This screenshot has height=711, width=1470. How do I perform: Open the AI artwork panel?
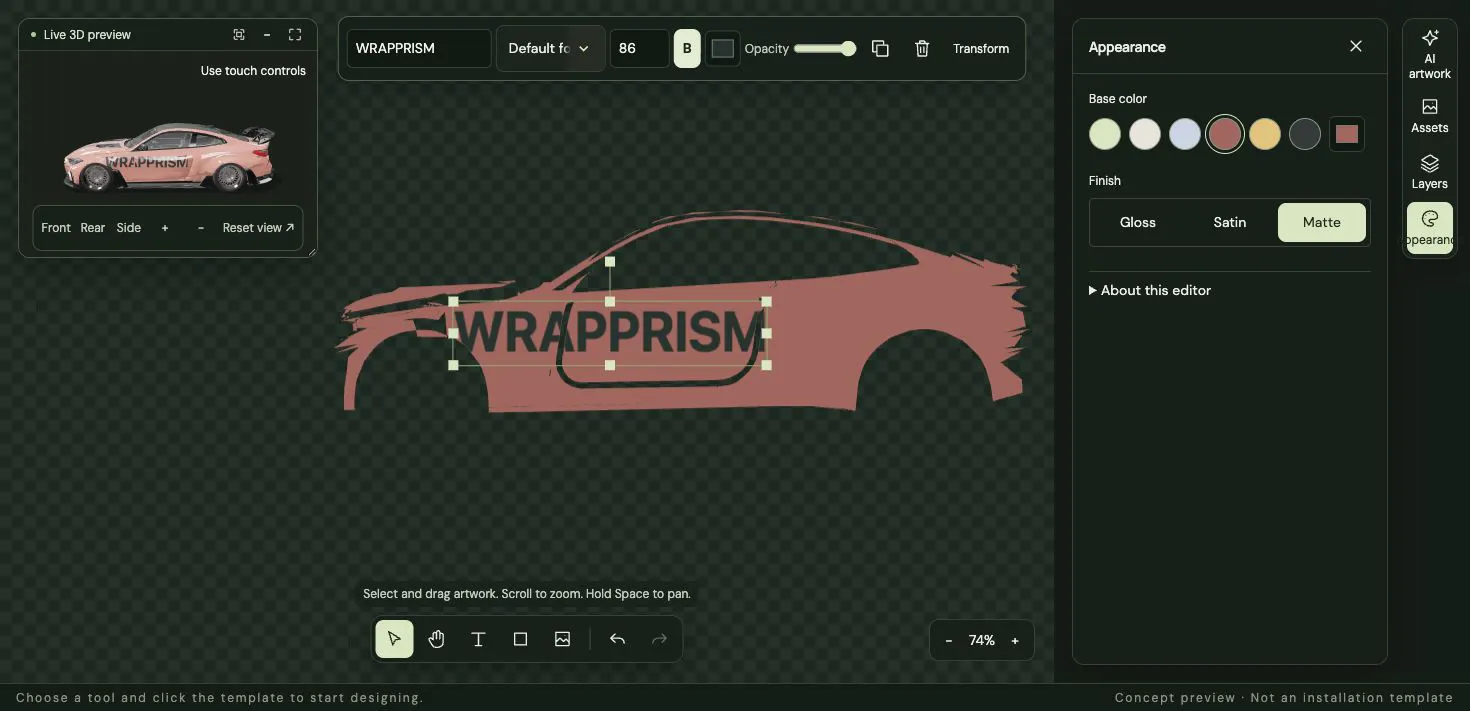coord(1429,54)
